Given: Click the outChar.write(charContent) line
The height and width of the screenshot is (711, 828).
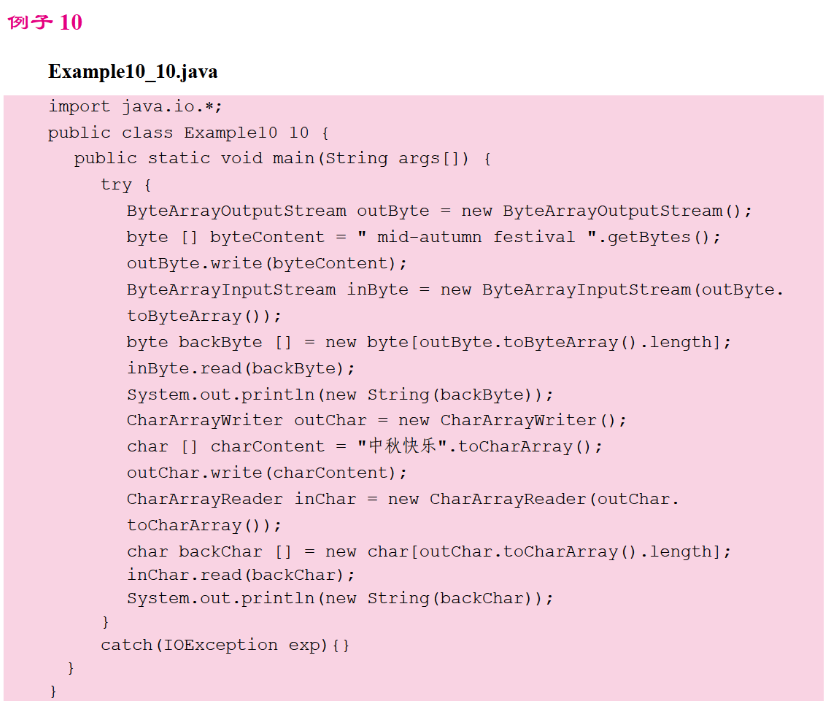Looking at the screenshot, I should pyautogui.click(x=267, y=472).
